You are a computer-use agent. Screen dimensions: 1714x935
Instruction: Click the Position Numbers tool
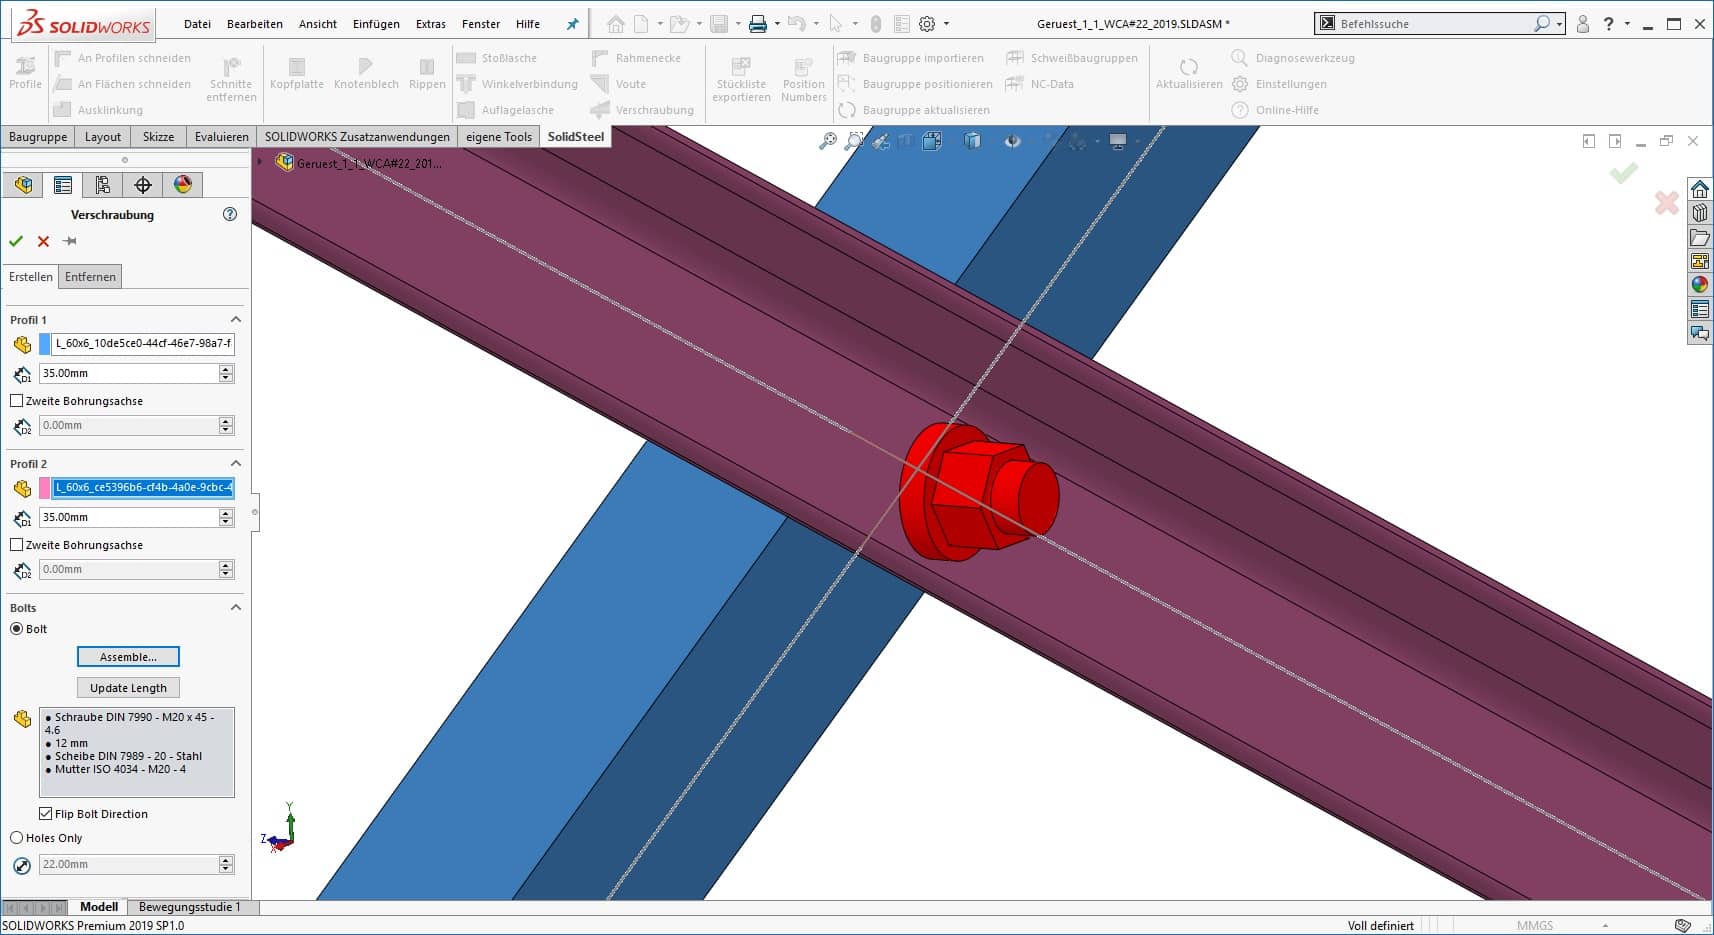click(x=804, y=79)
